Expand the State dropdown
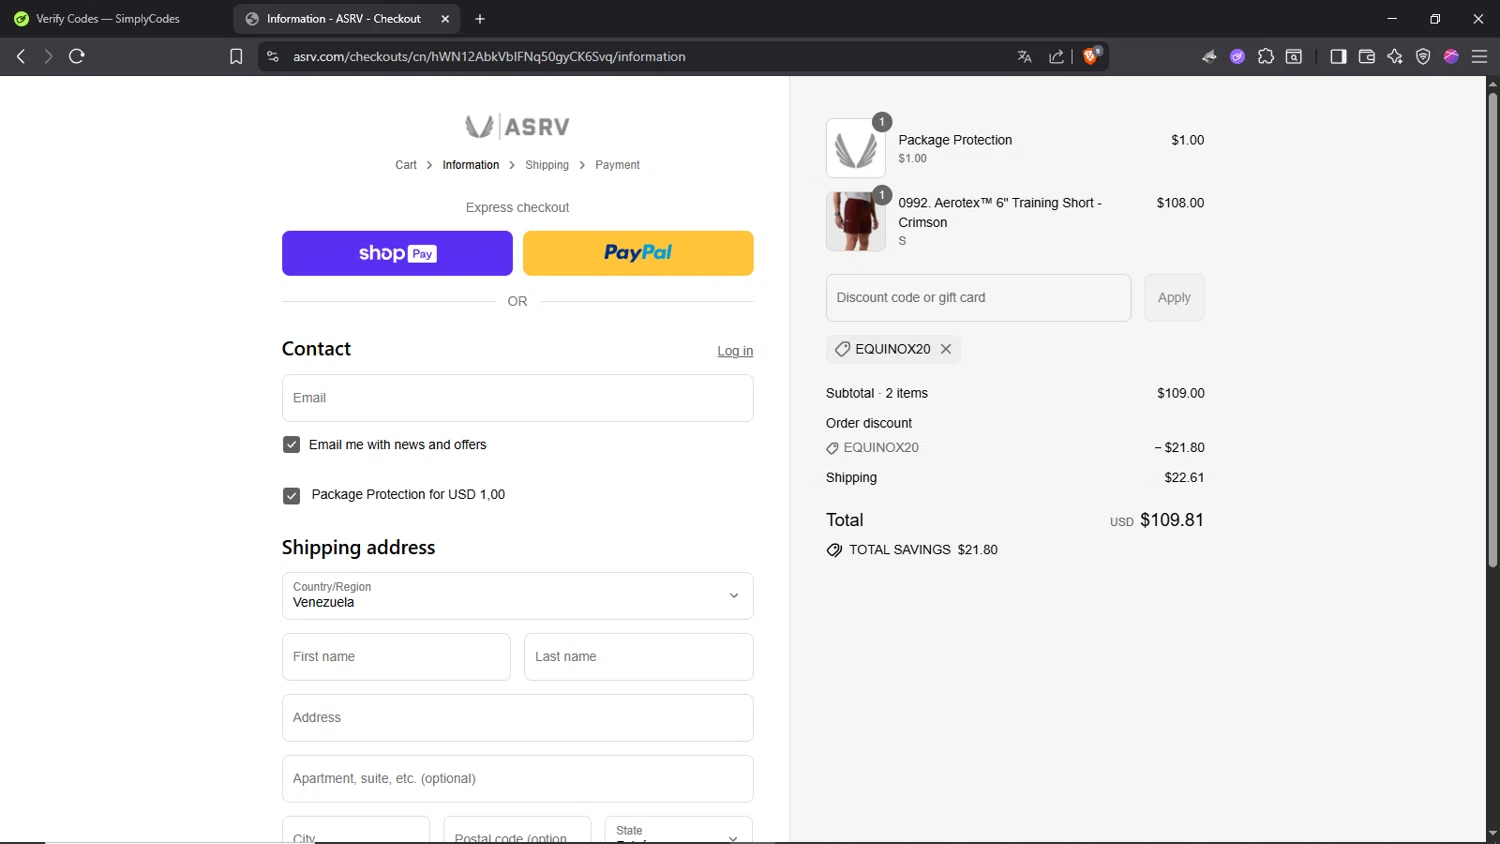The image size is (1500, 844). coord(678,832)
